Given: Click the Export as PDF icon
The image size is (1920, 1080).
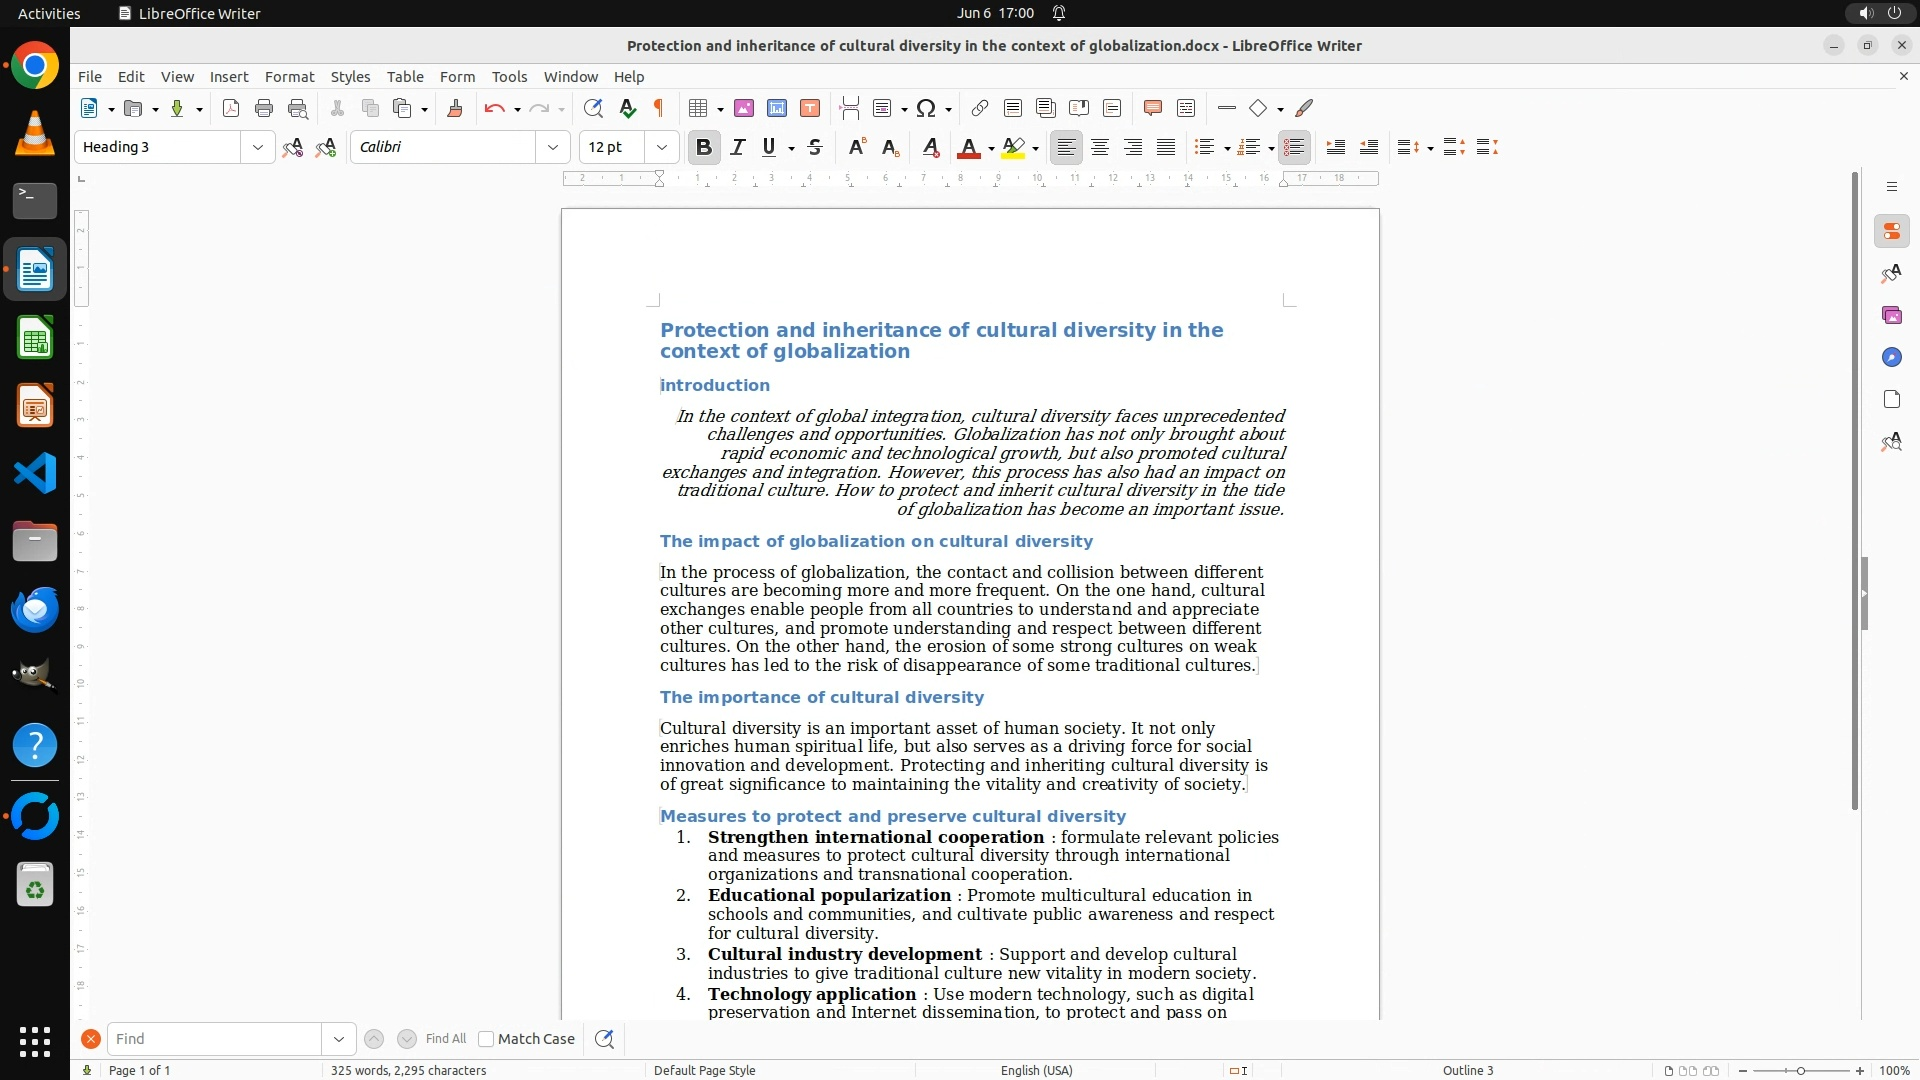Looking at the screenshot, I should pyautogui.click(x=231, y=108).
